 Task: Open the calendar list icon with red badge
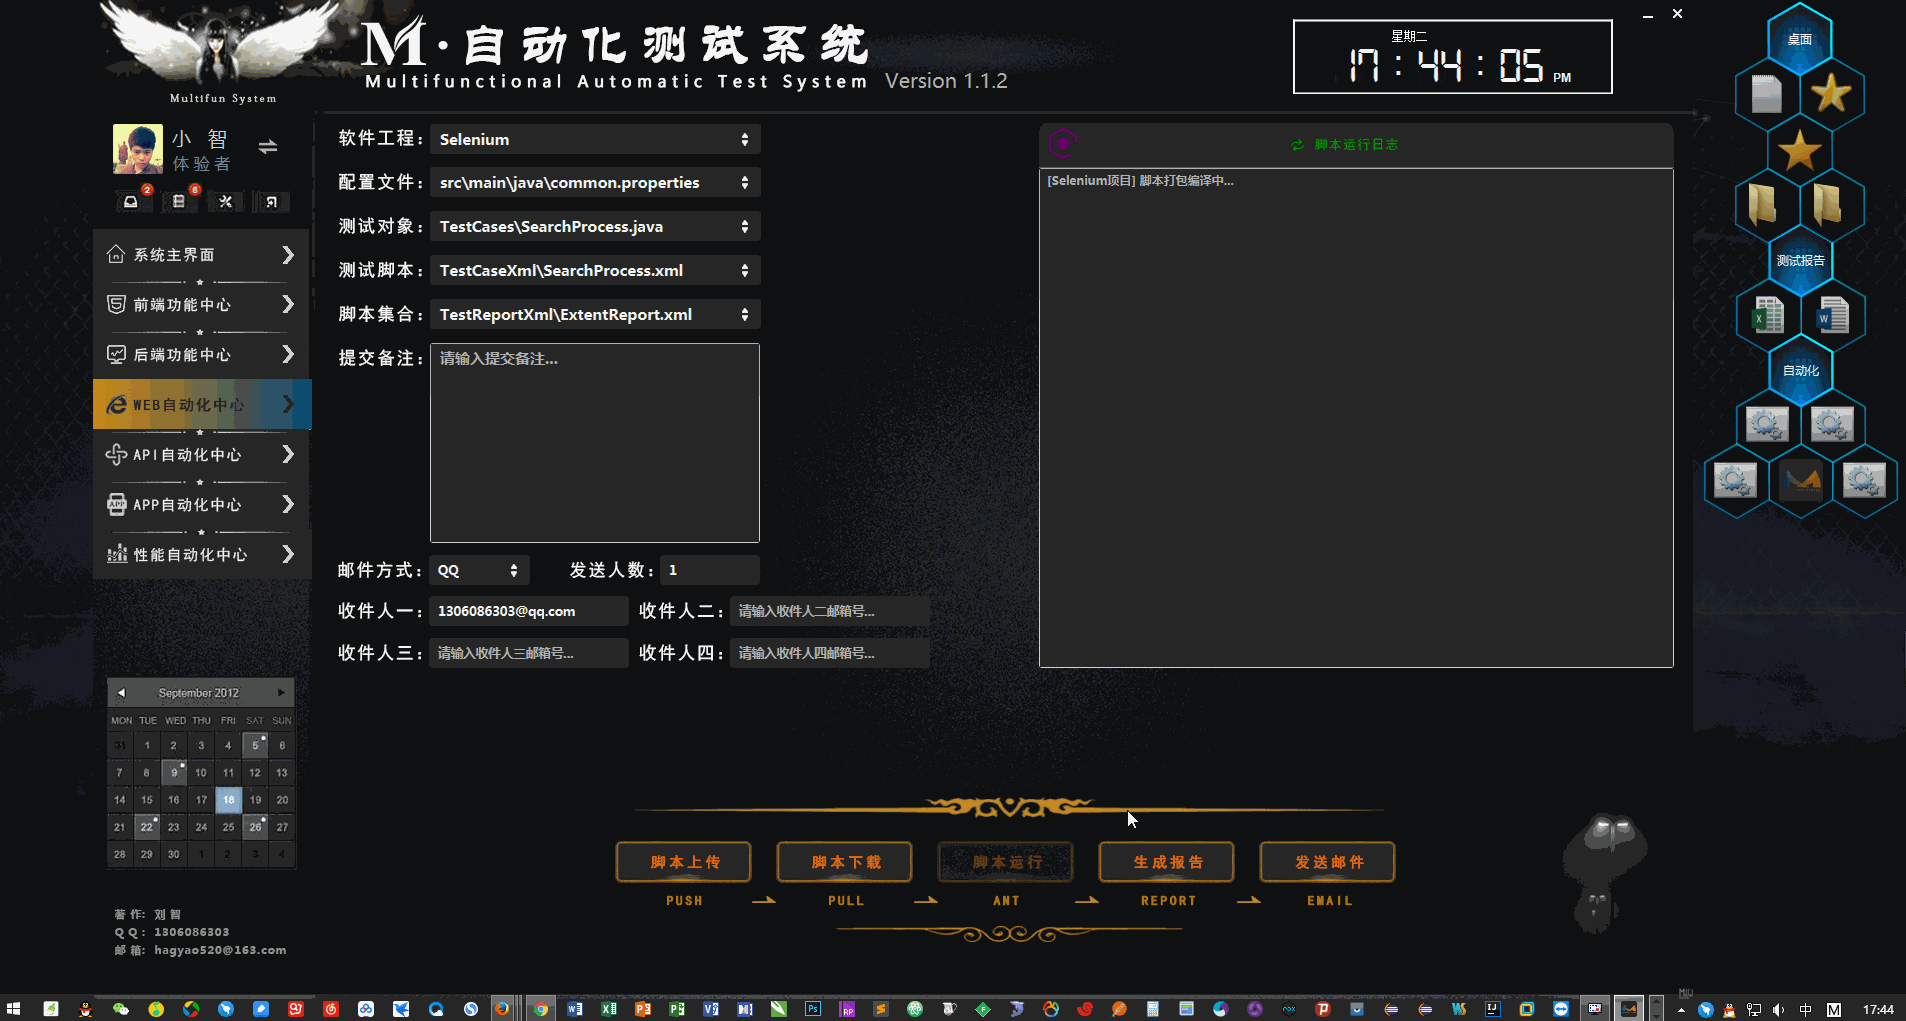179,201
